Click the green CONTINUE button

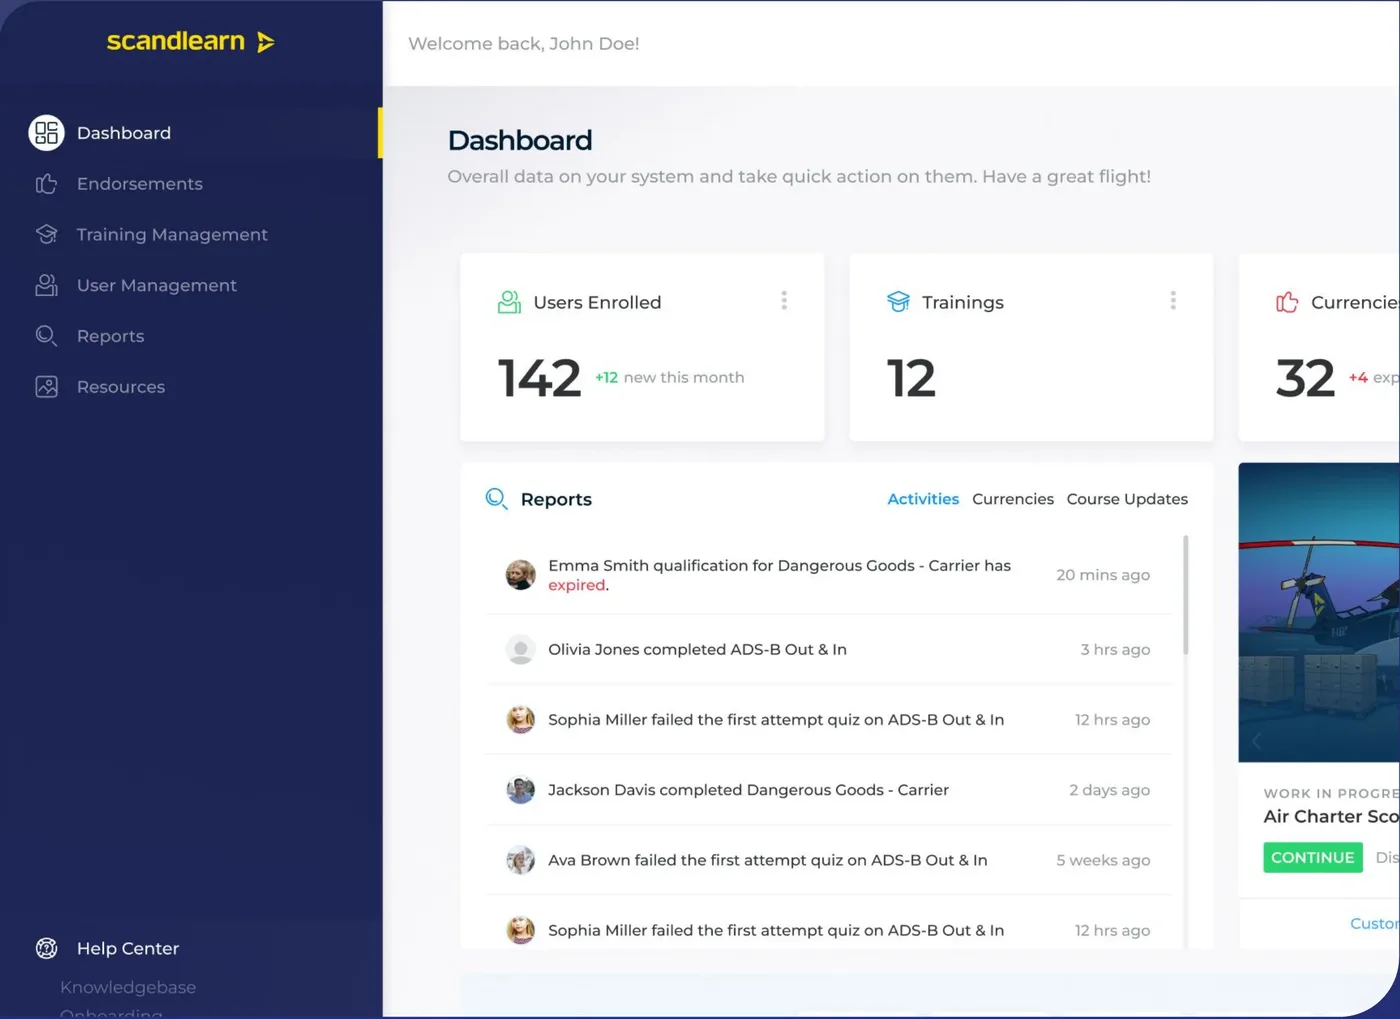(1312, 858)
